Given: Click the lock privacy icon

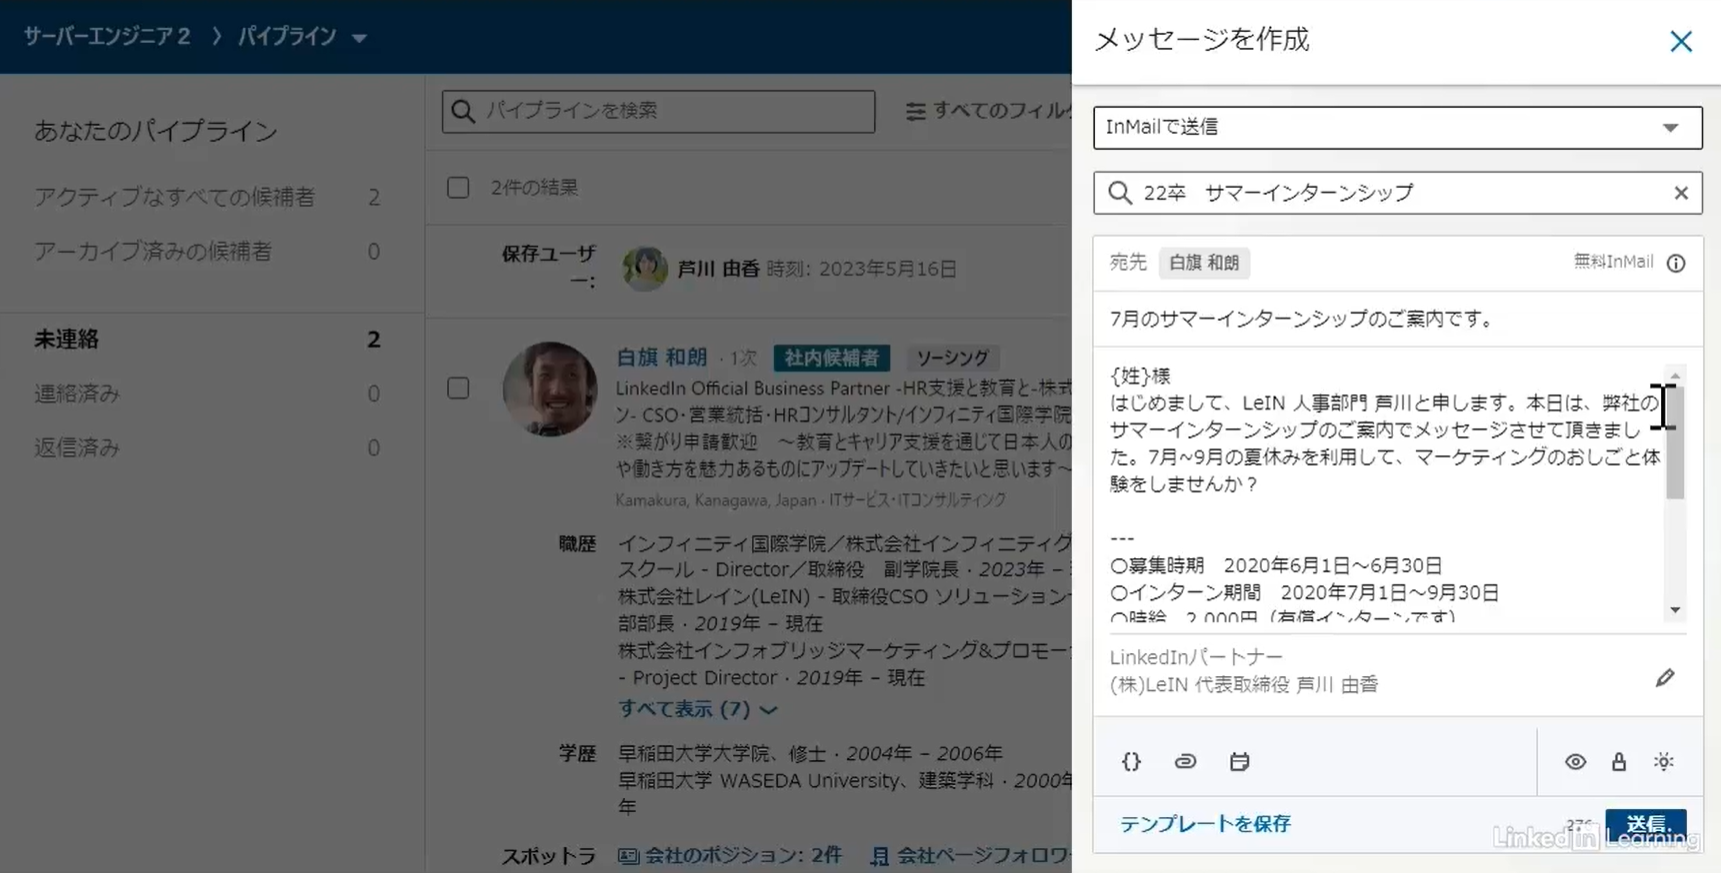Looking at the screenshot, I should point(1619,762).
